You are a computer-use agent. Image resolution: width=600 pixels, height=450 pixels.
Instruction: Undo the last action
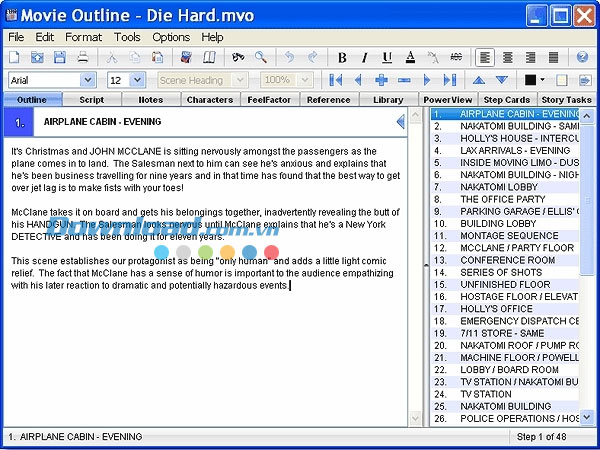coord(290,57)
